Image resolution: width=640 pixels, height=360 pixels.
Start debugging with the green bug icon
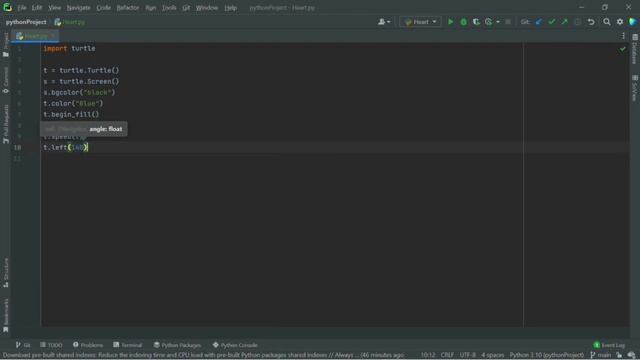pyautogui.click(x=463, y=22)
